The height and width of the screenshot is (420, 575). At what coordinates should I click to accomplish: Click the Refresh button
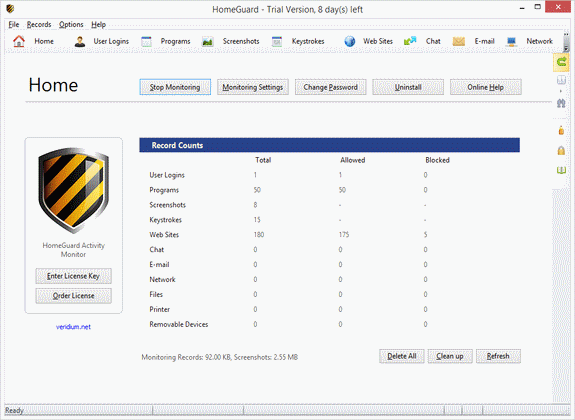(498, 356)
